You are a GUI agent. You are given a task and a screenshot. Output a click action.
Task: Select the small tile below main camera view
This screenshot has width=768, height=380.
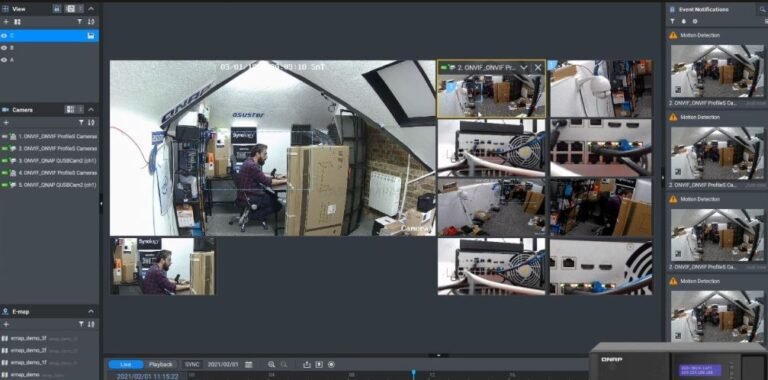pos(162,266)
